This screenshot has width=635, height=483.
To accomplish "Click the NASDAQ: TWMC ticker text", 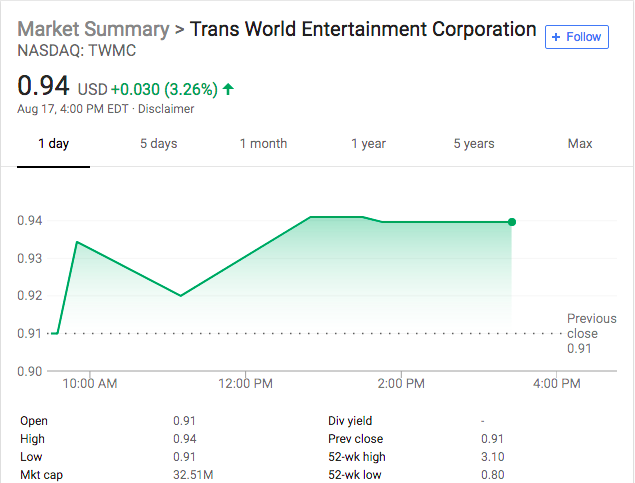I will coord(77,51).
